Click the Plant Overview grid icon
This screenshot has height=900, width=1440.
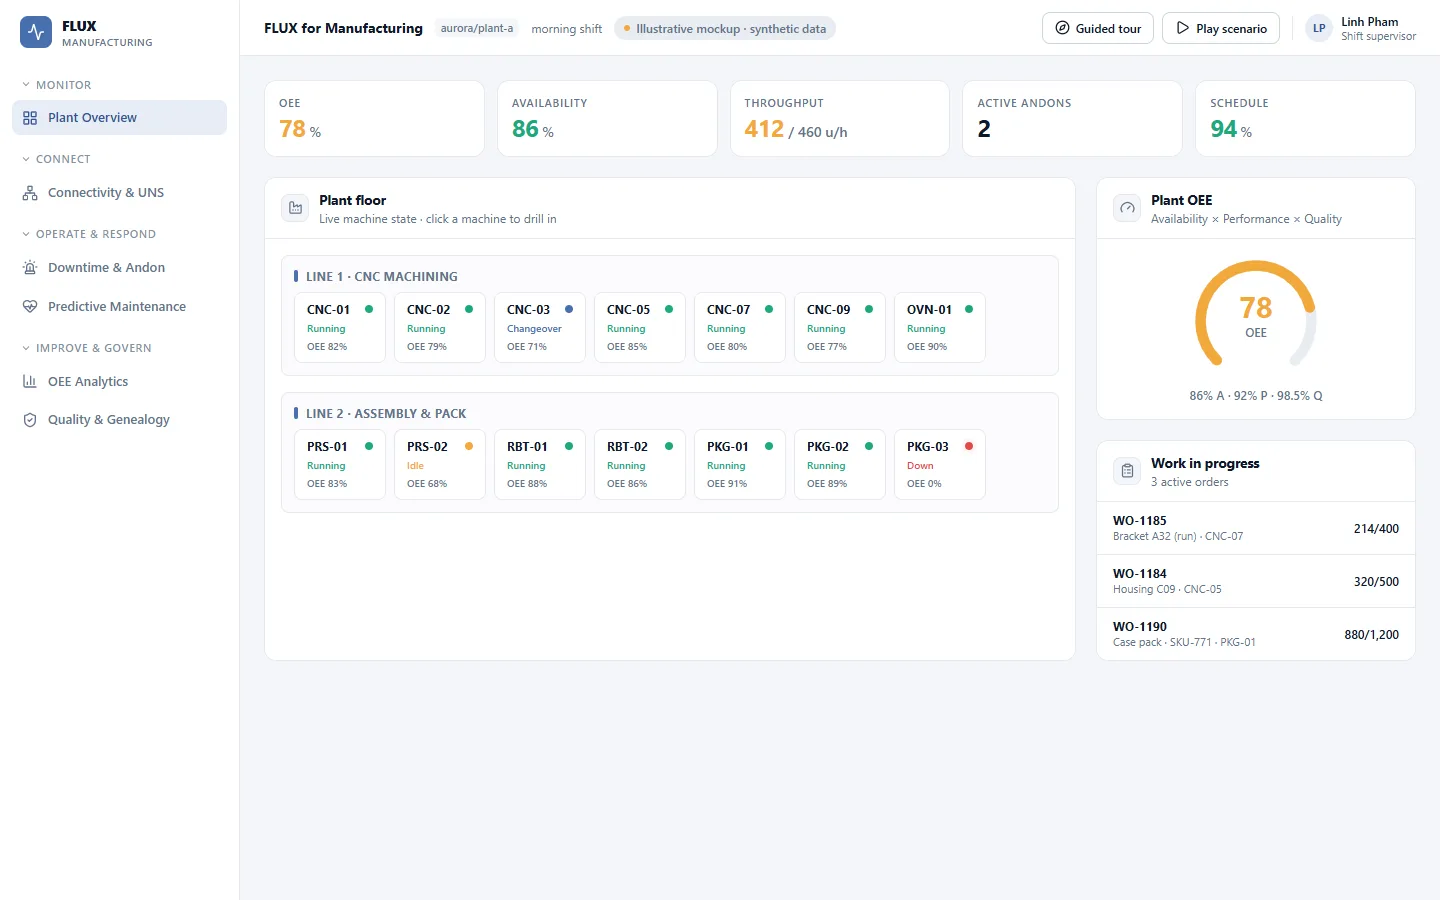[x=30, y=118]
